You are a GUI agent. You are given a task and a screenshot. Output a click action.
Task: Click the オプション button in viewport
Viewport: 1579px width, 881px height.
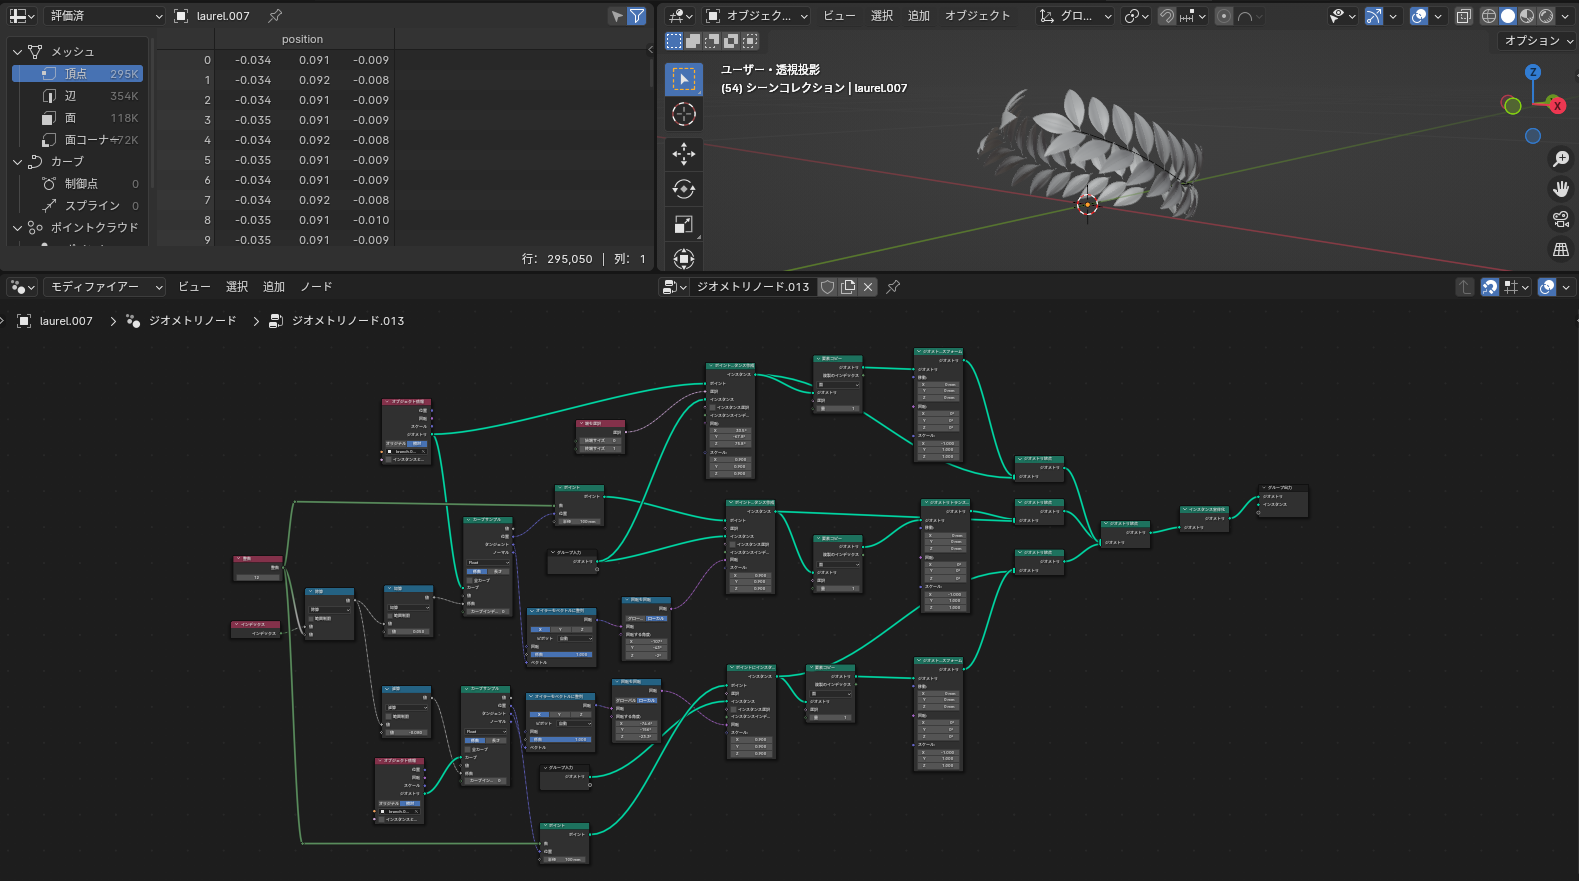click(1538, 41)
